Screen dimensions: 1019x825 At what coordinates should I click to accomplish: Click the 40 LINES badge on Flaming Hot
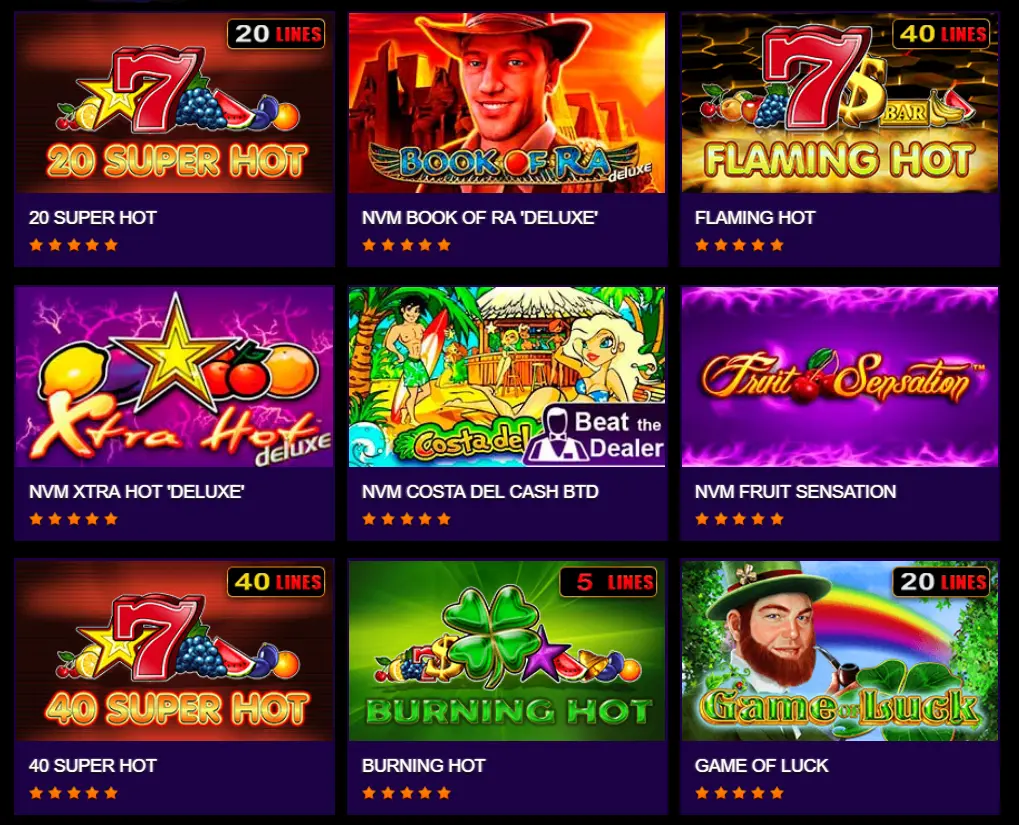pos(942,34)
